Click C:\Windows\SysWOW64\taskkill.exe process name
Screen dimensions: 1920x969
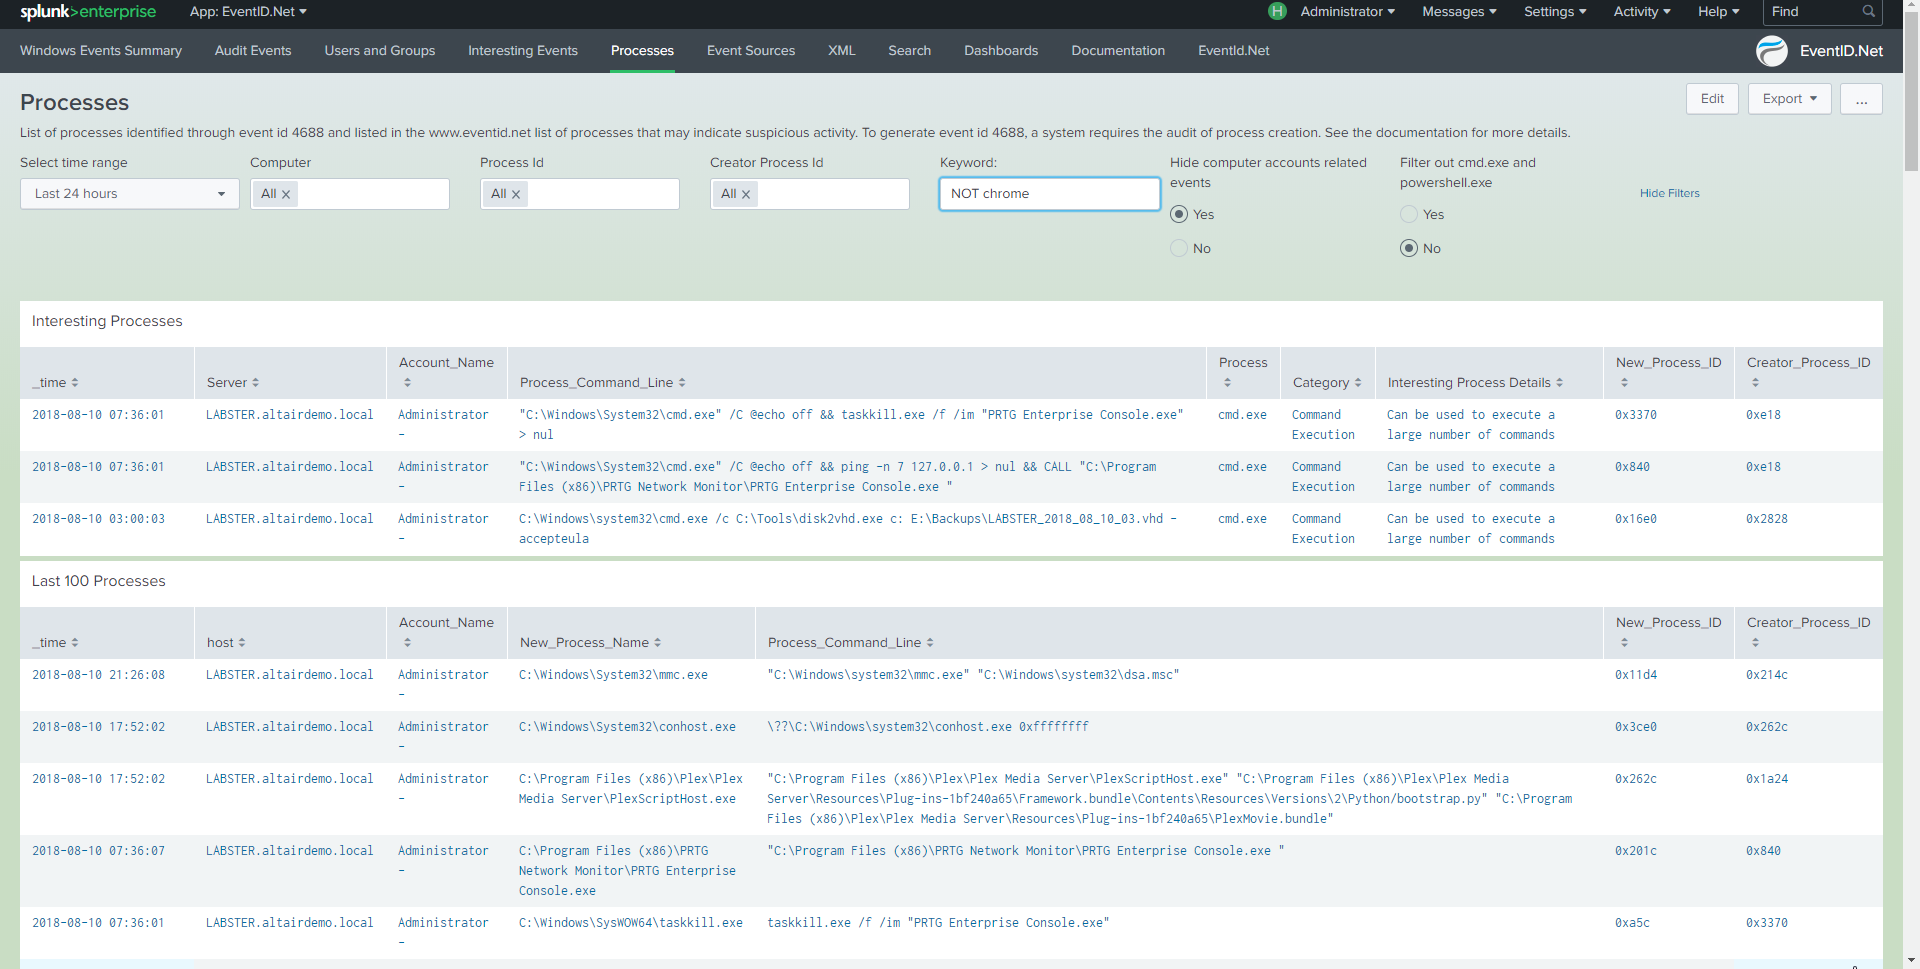[x=631, y=923]
